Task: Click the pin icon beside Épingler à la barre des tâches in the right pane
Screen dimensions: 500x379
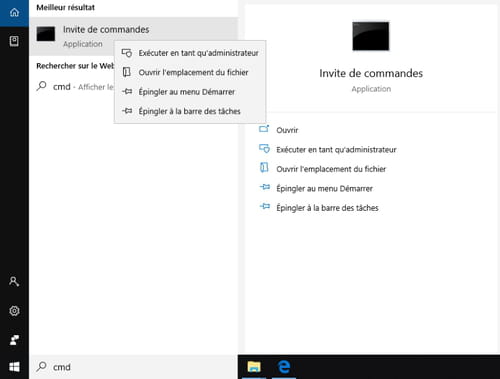Action: 265,207
